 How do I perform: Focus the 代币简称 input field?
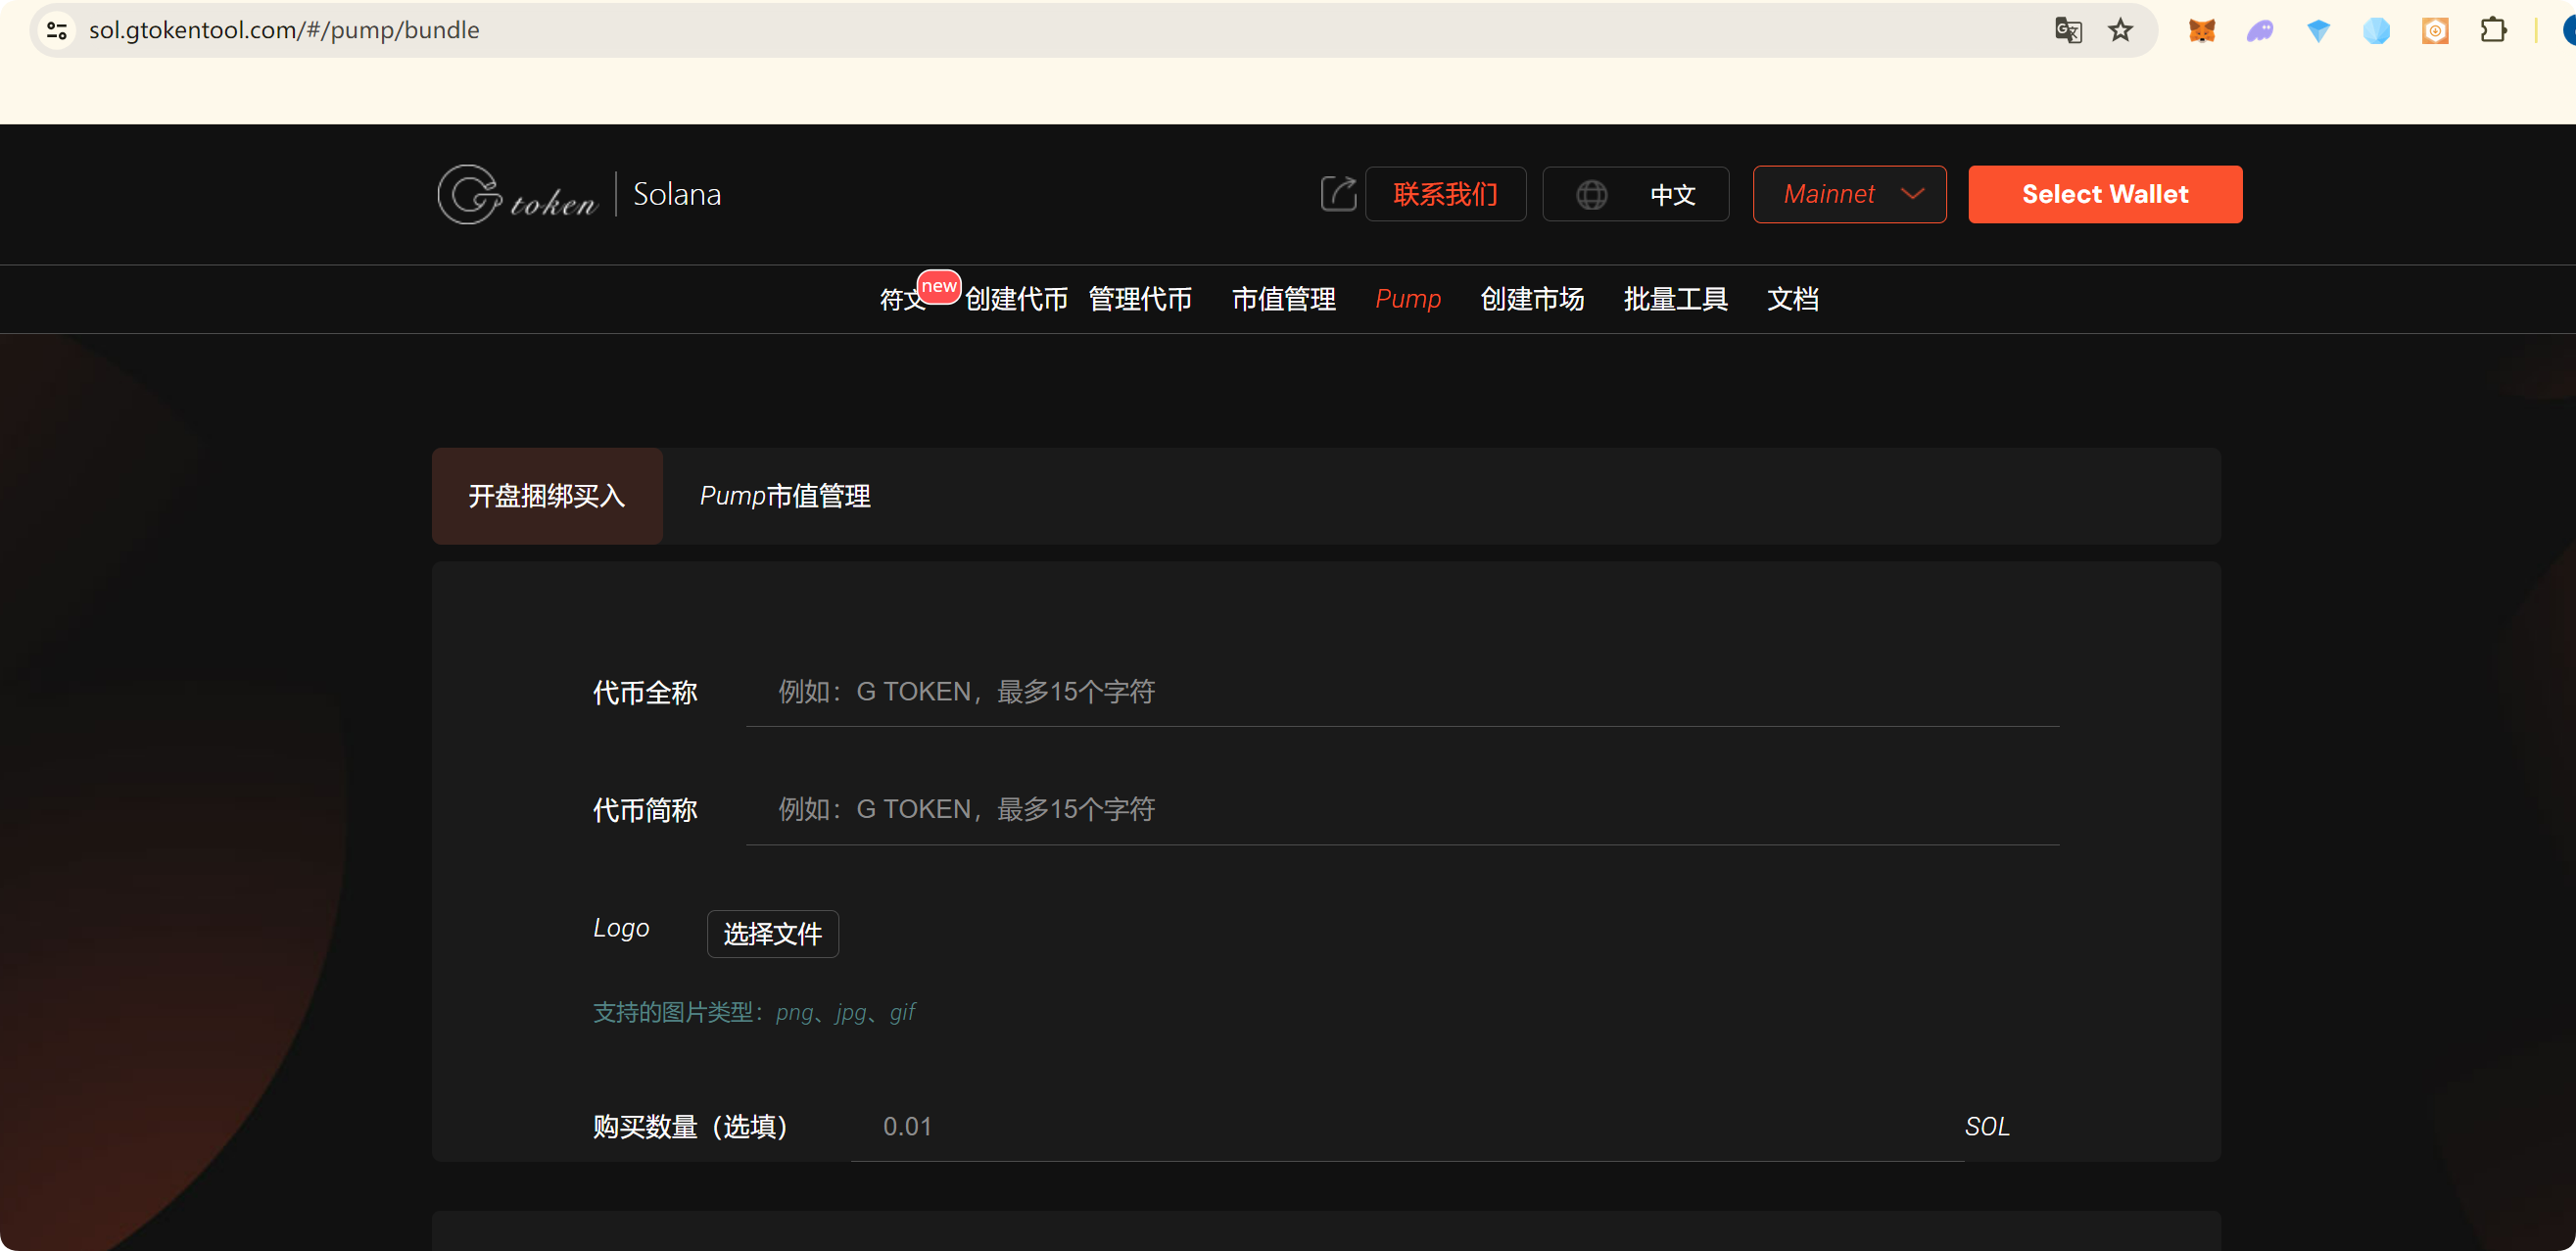pos(1403,810)
